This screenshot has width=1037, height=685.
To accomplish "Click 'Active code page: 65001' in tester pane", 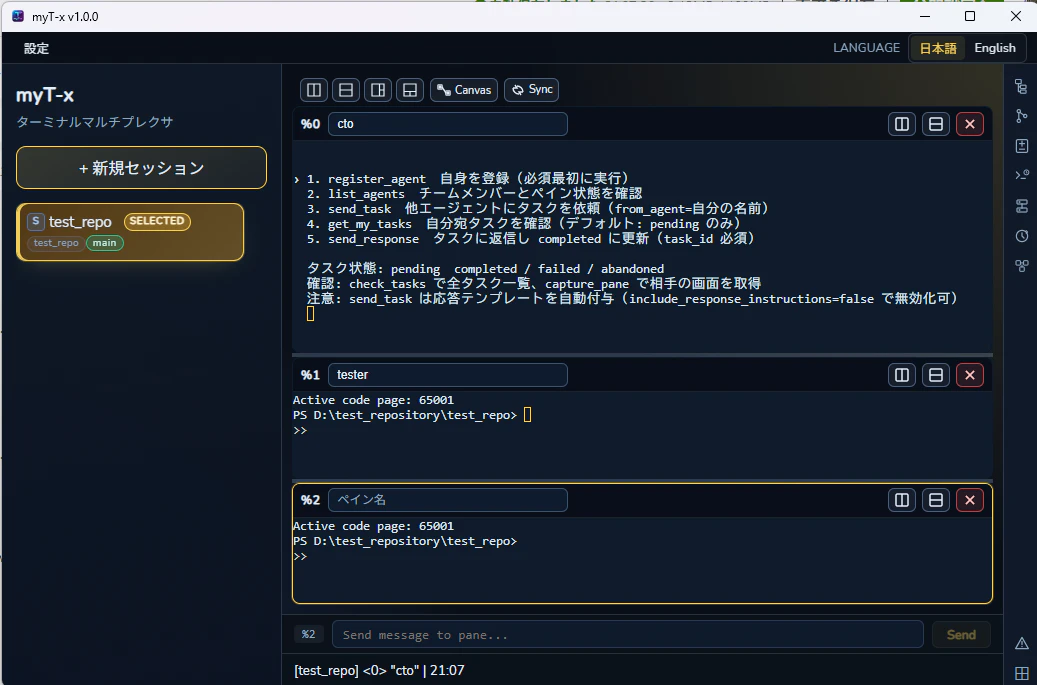I will [x=373, y=400].
